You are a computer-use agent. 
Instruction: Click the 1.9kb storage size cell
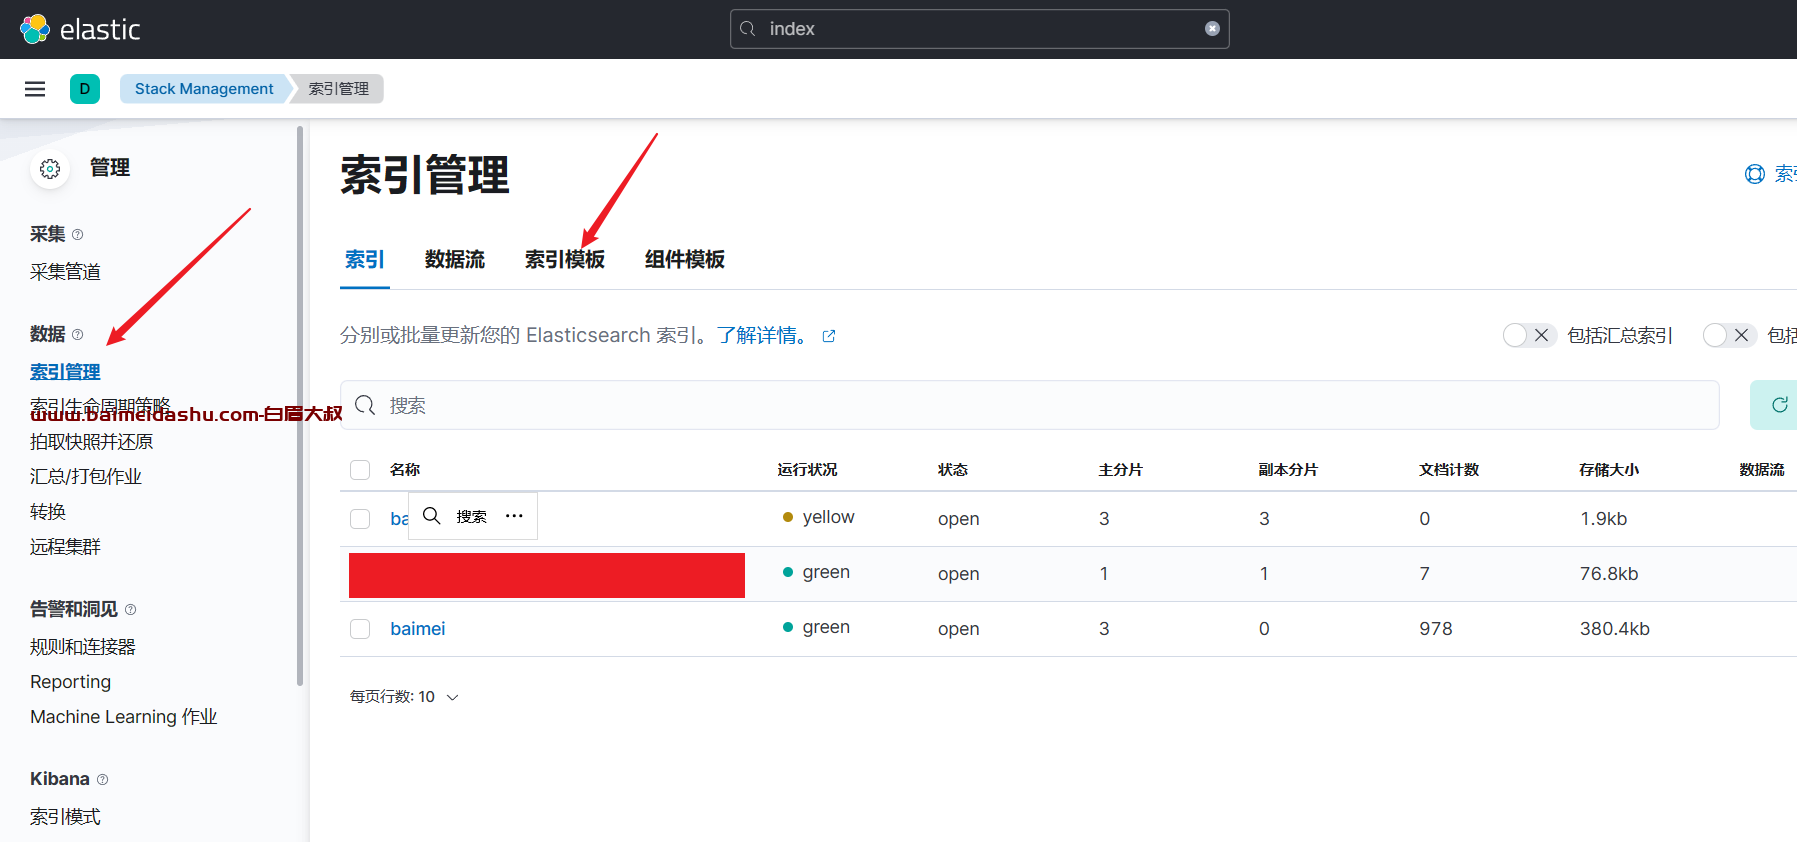1604,519
